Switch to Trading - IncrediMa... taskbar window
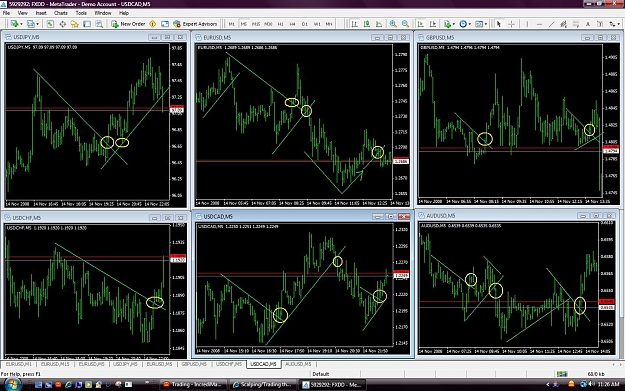 click(x=193, y=384)
